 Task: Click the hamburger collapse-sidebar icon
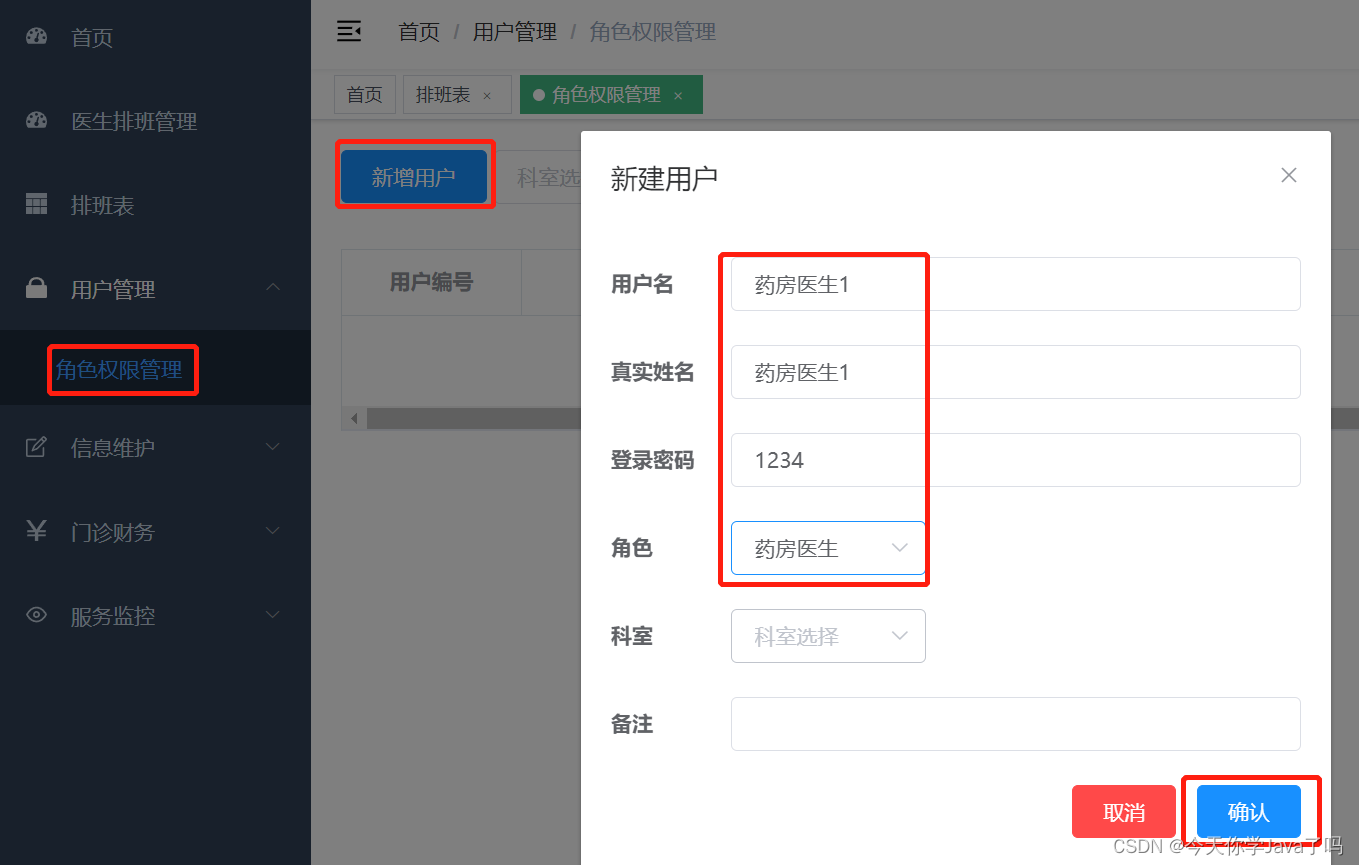click(x=349, y=32)
